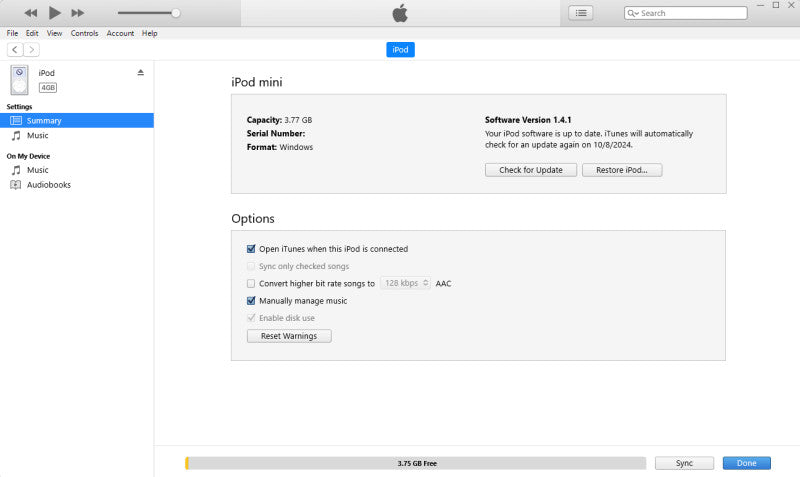Click Music note icon under On My Device

click(x=16, y=170)
